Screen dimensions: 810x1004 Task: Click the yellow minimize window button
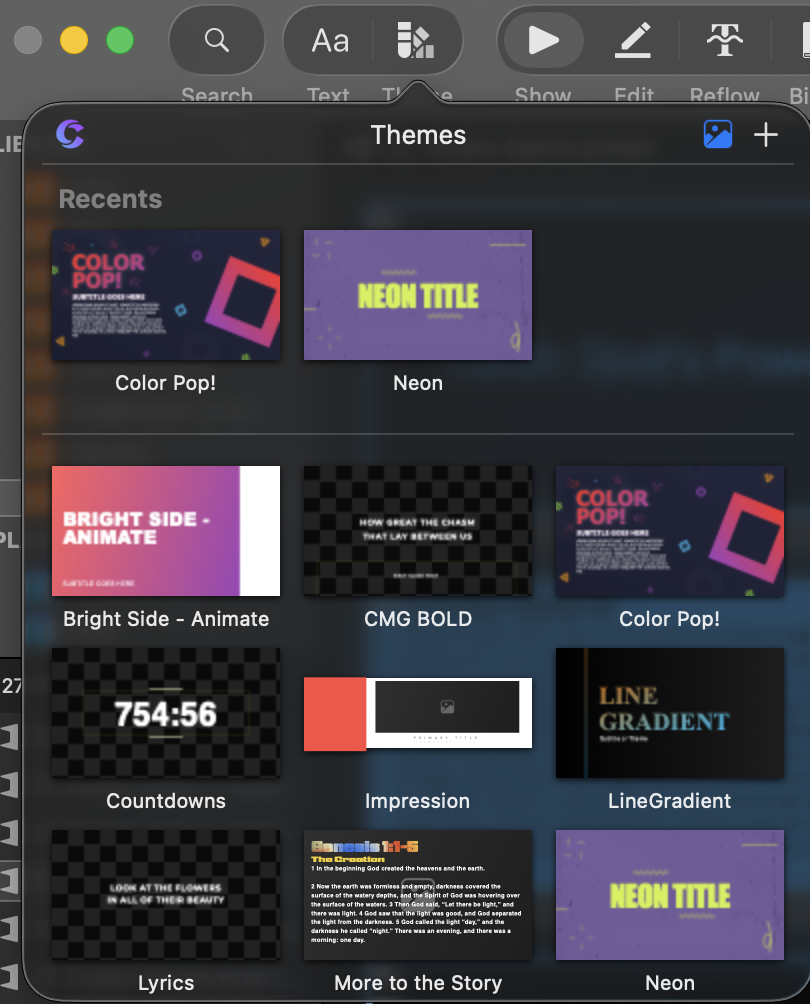(74, 40)
